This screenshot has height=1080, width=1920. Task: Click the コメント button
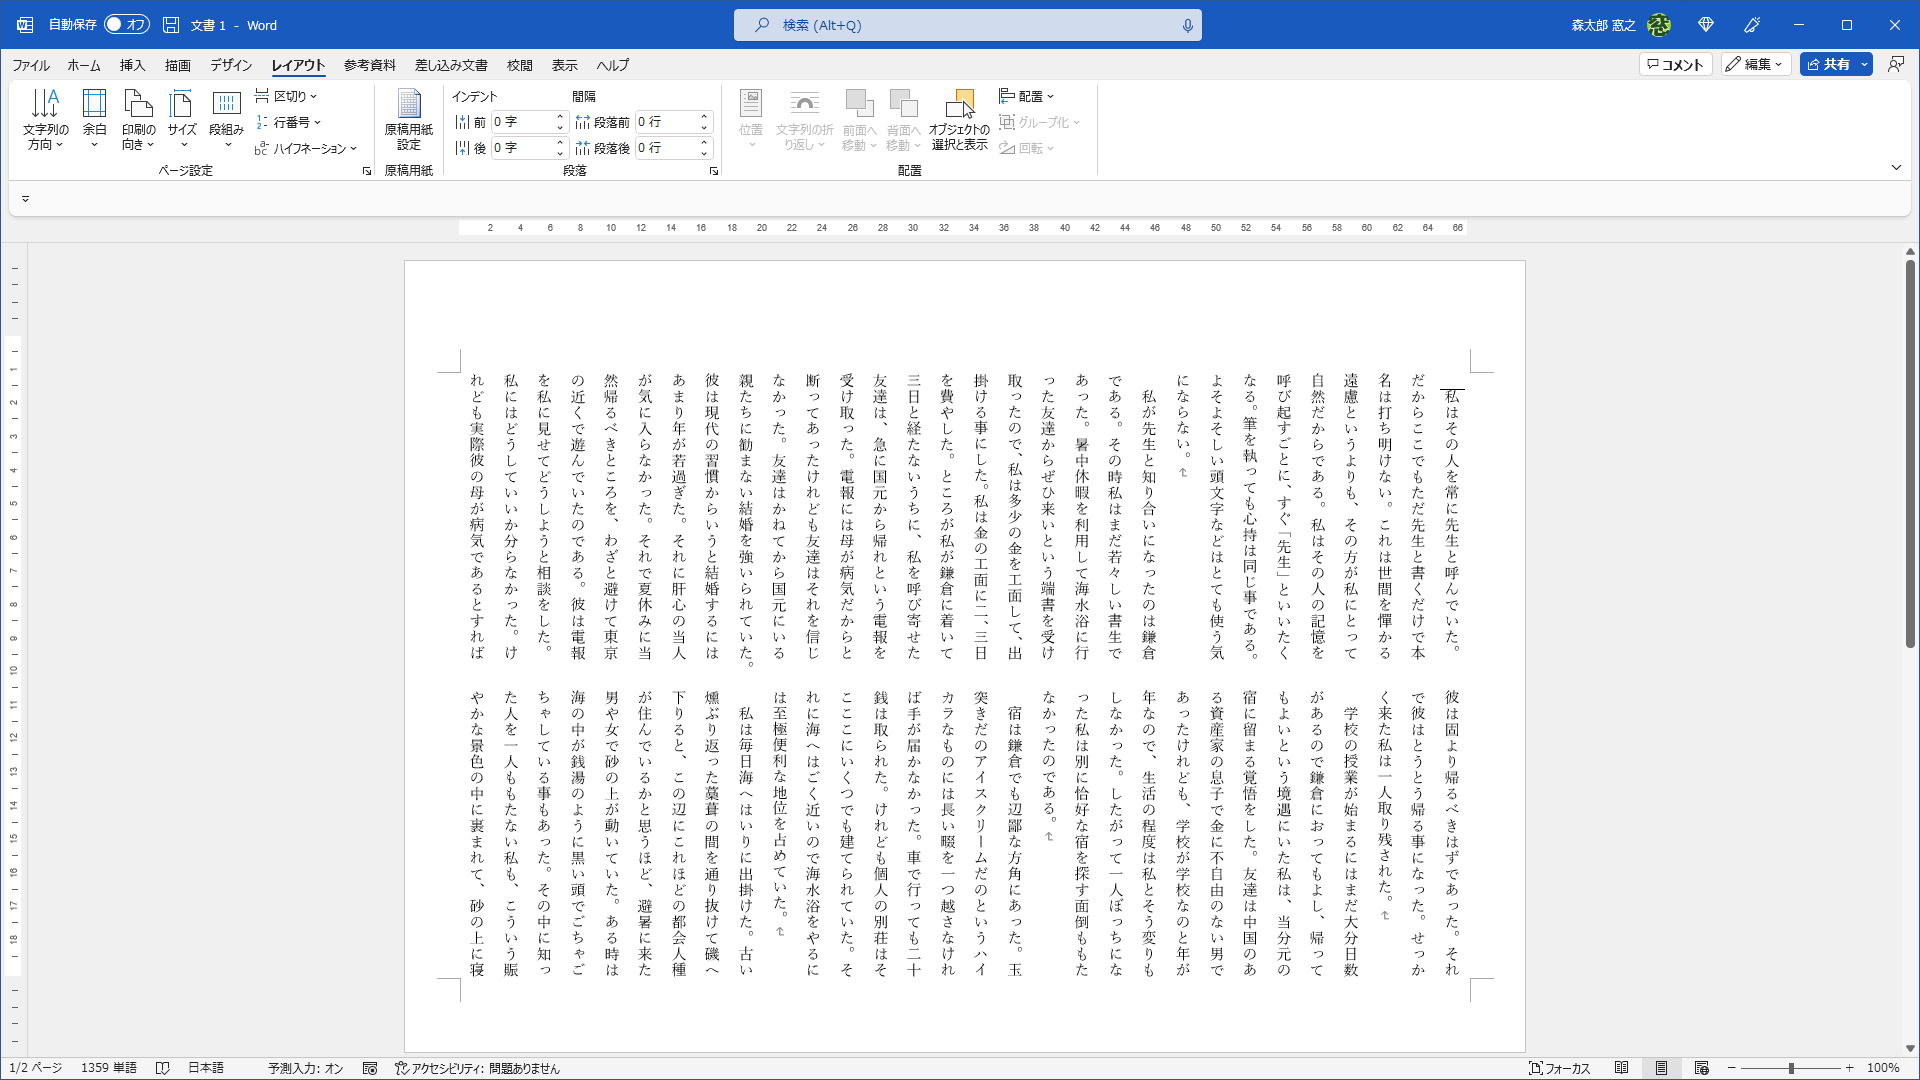tap(1675, 64)
